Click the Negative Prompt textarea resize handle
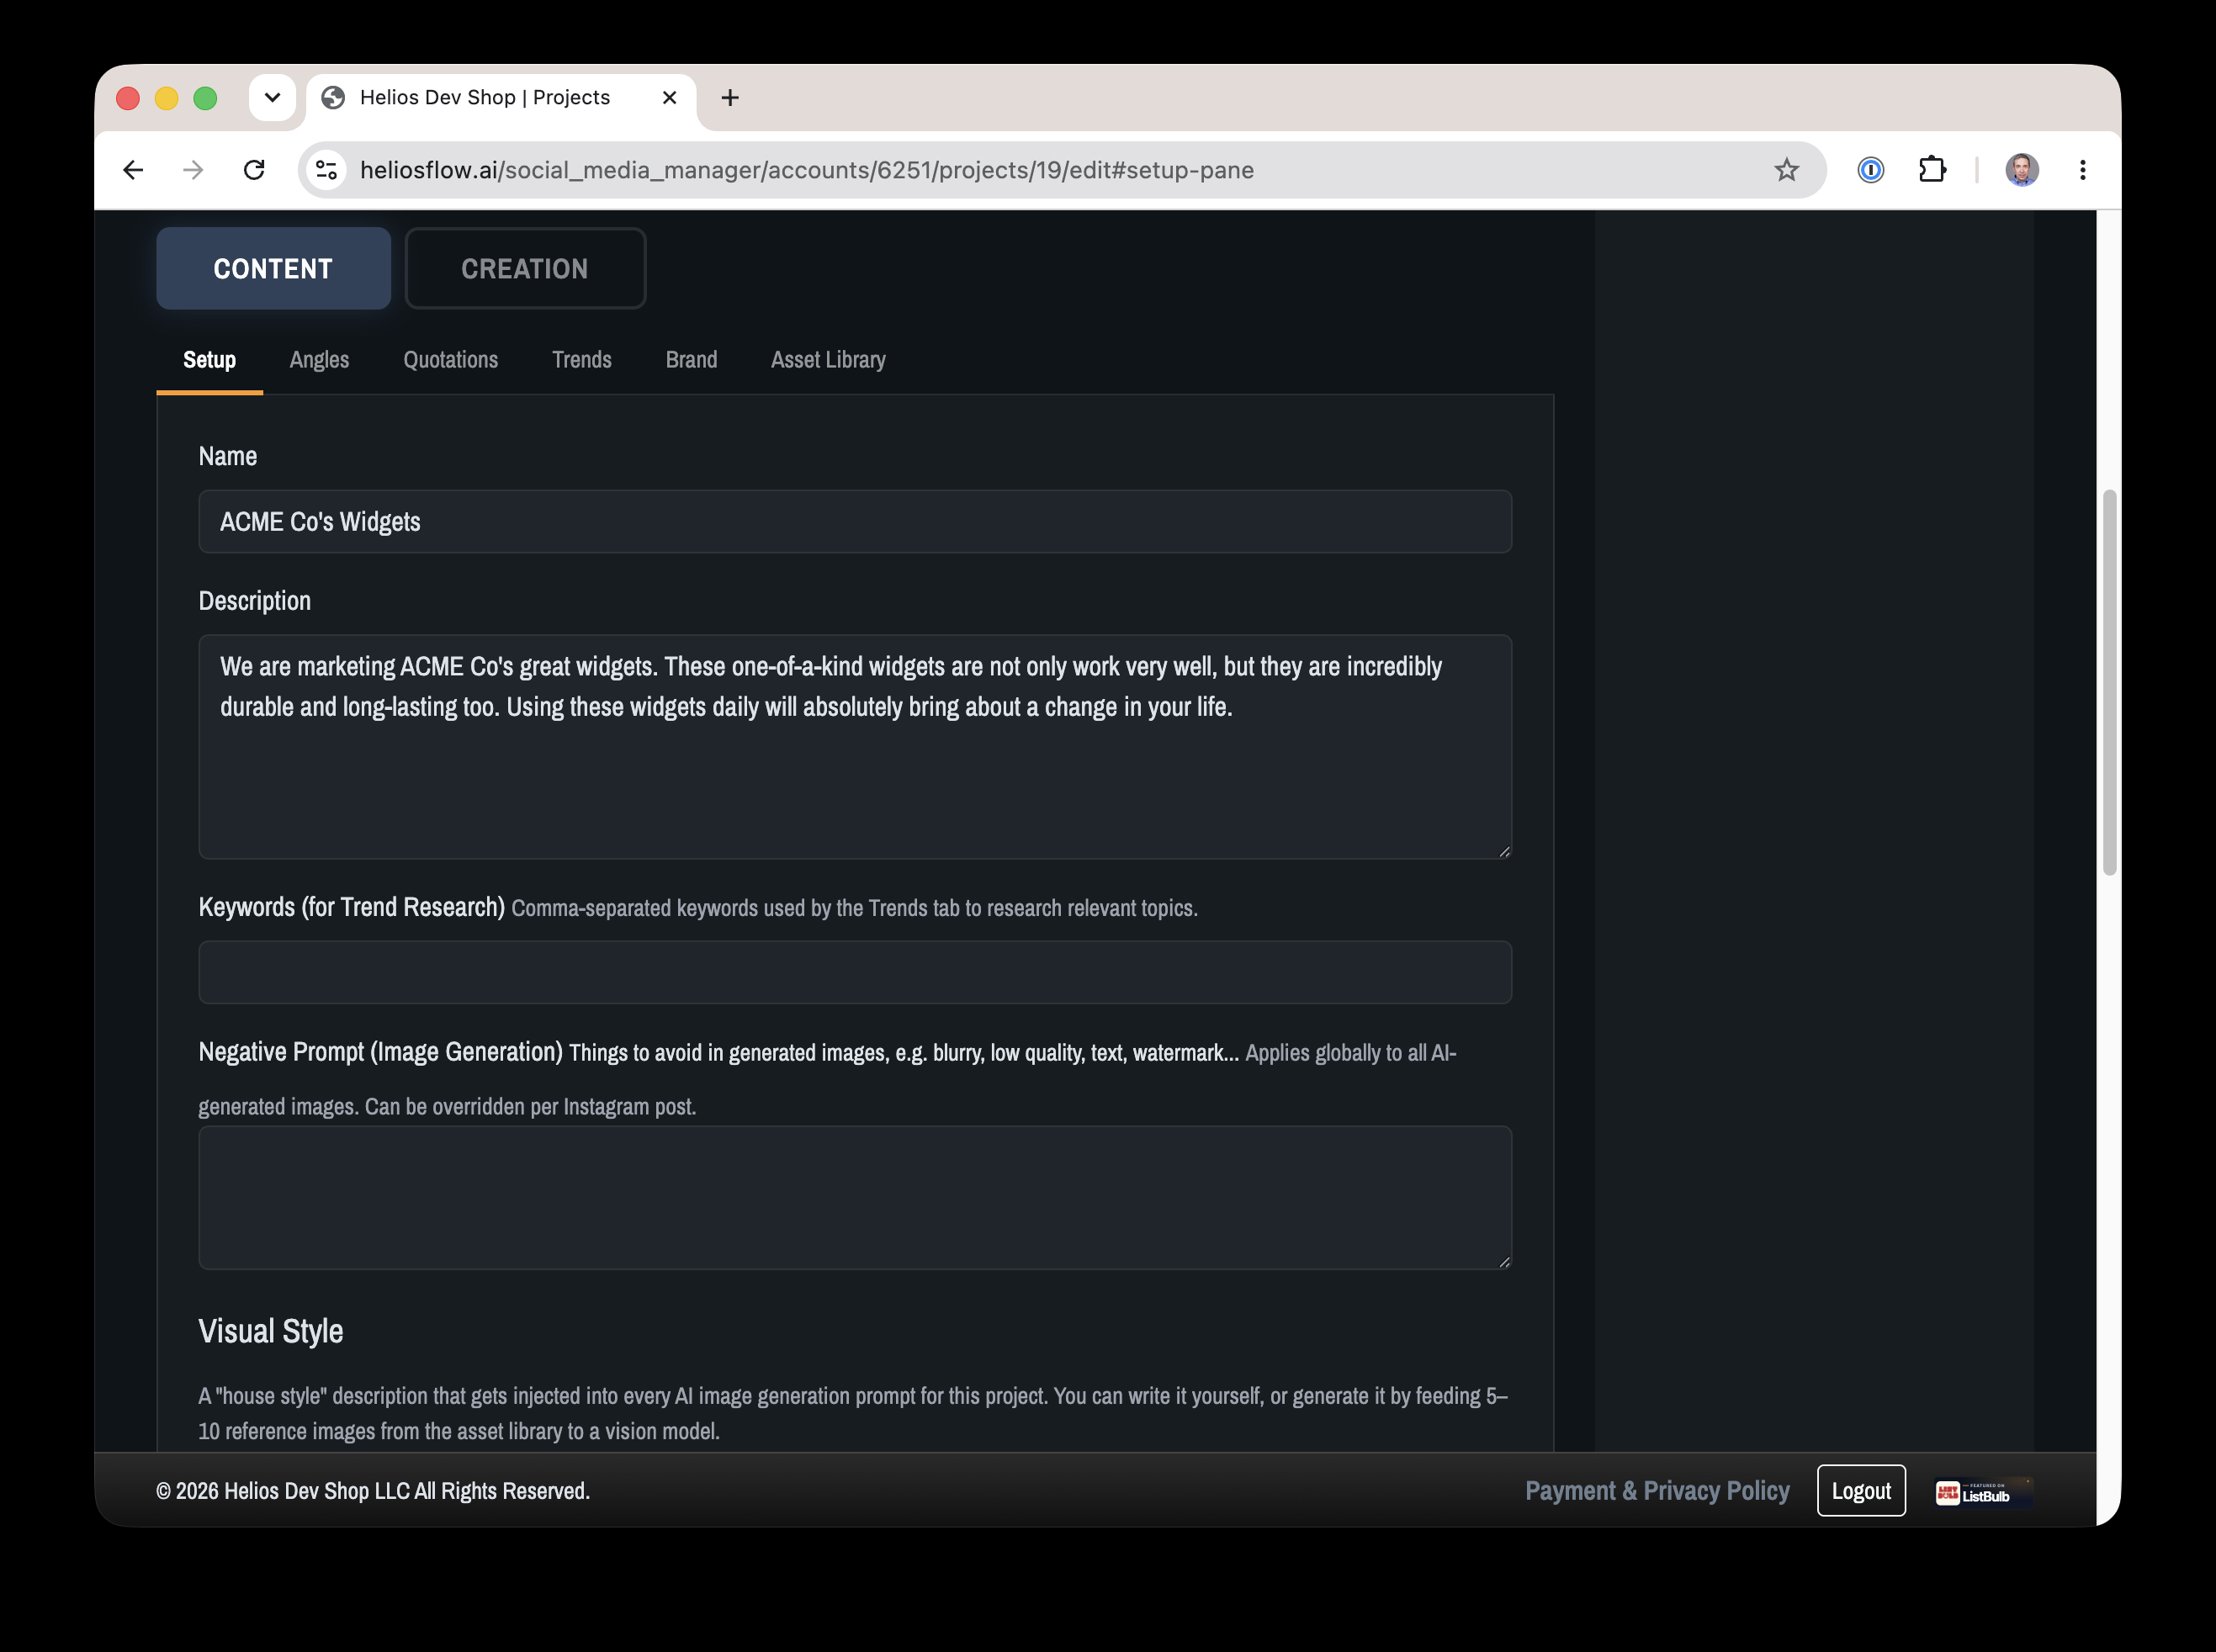2216x1652 pixels. point(1504,1262)
